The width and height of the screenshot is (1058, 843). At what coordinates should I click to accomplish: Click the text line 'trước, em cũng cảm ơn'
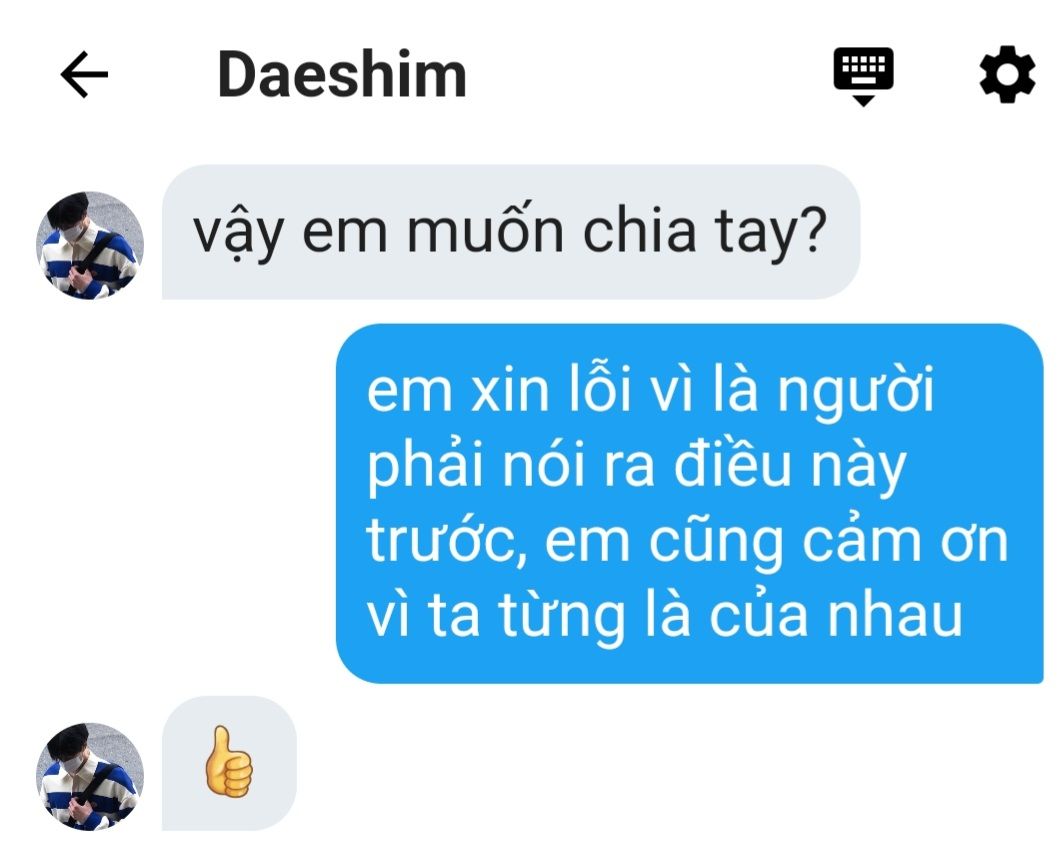coord(688,541)
